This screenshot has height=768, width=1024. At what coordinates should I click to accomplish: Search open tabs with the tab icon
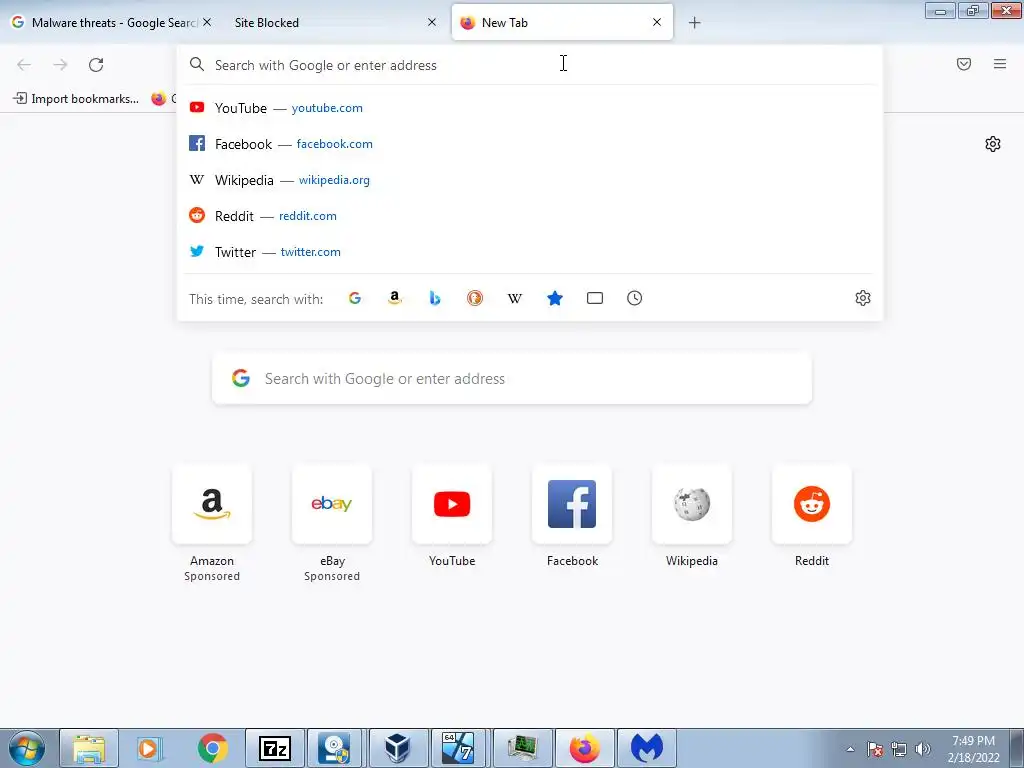click(594, 298)
